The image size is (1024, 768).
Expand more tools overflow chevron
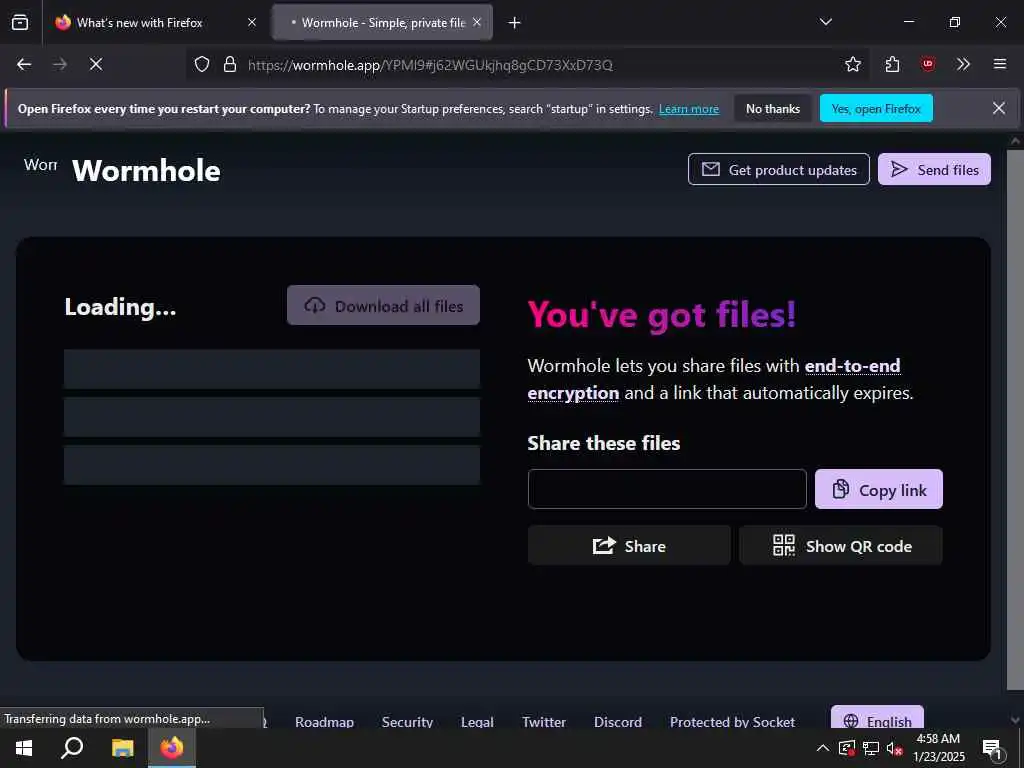tap(963, 64)
